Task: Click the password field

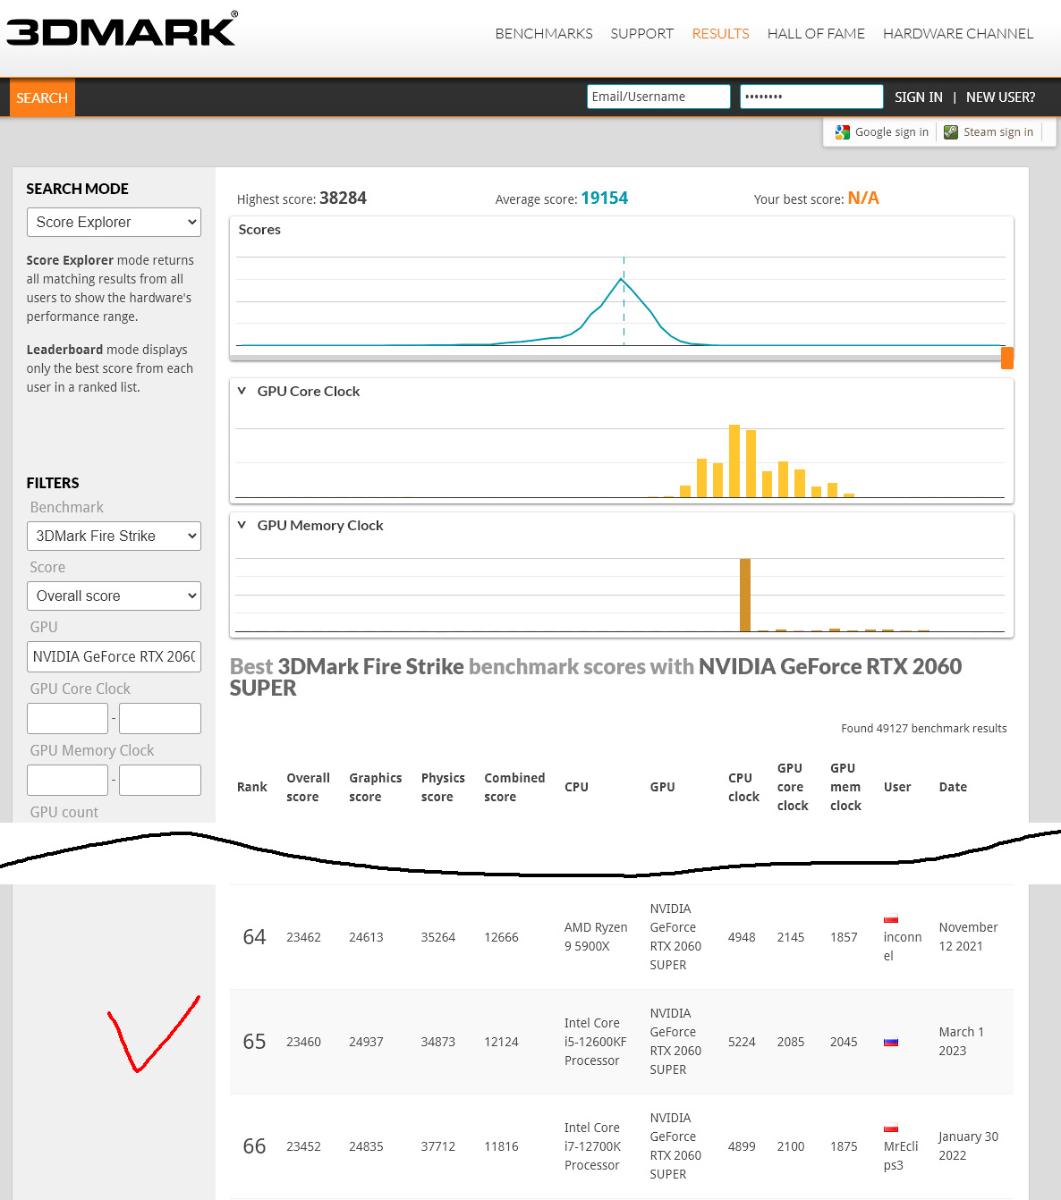Action: (x=812, y=97)
